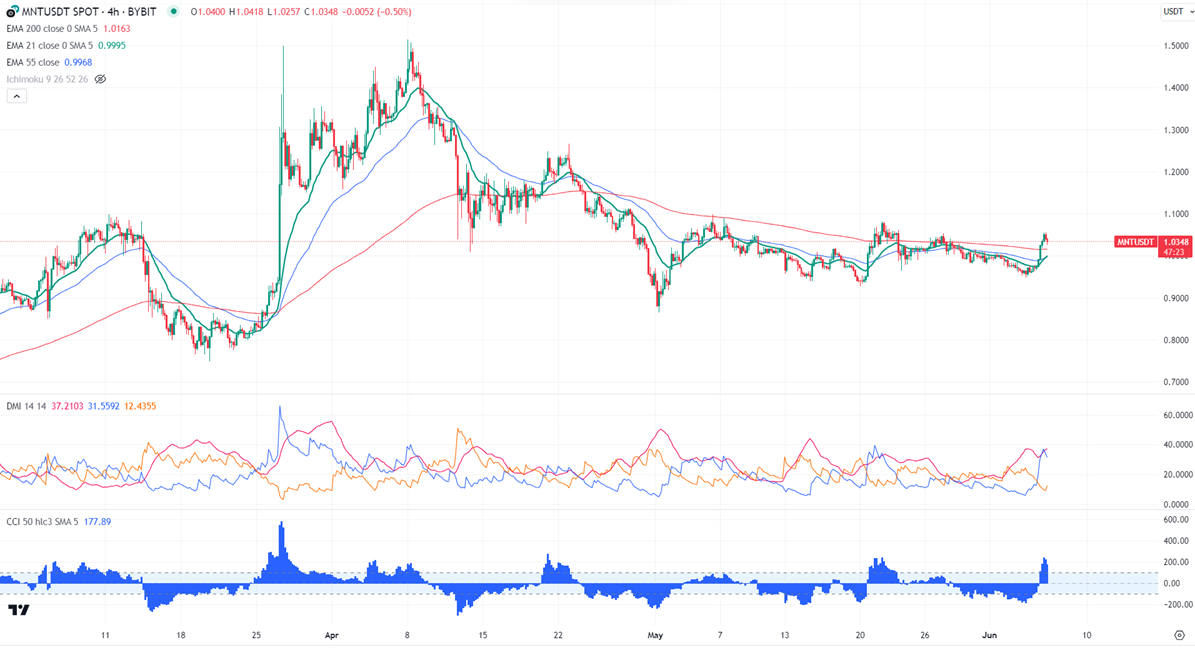Click DMI value 37.2103
This screenshot has width=1195, height=648.
(68, 406)
